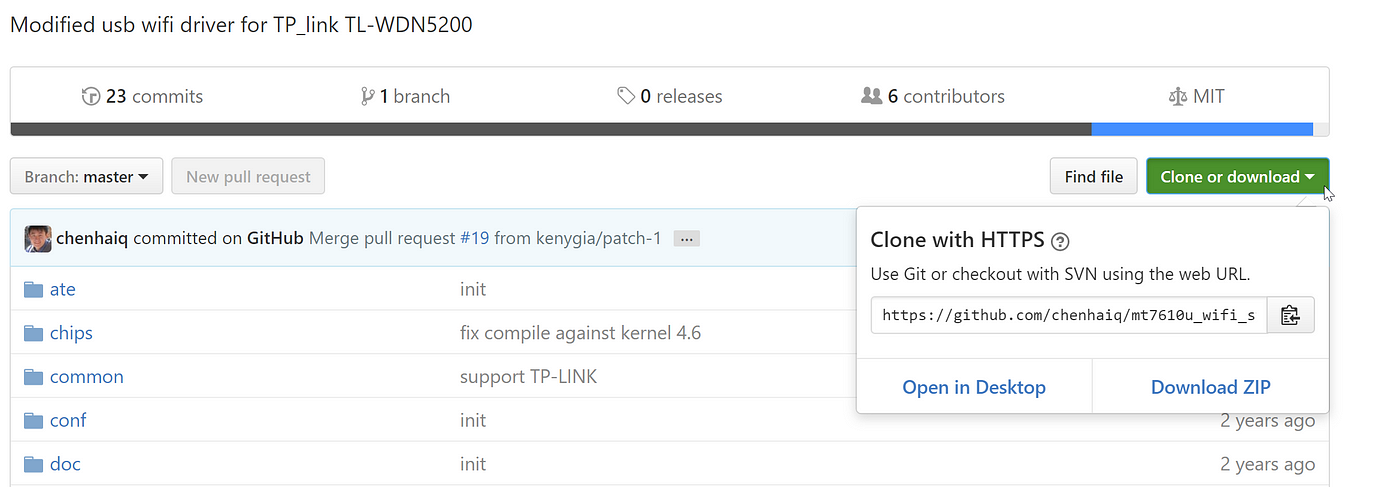The image size is (1400, 487).
Task: Click the commits clock icon
Action: [91, 97]
